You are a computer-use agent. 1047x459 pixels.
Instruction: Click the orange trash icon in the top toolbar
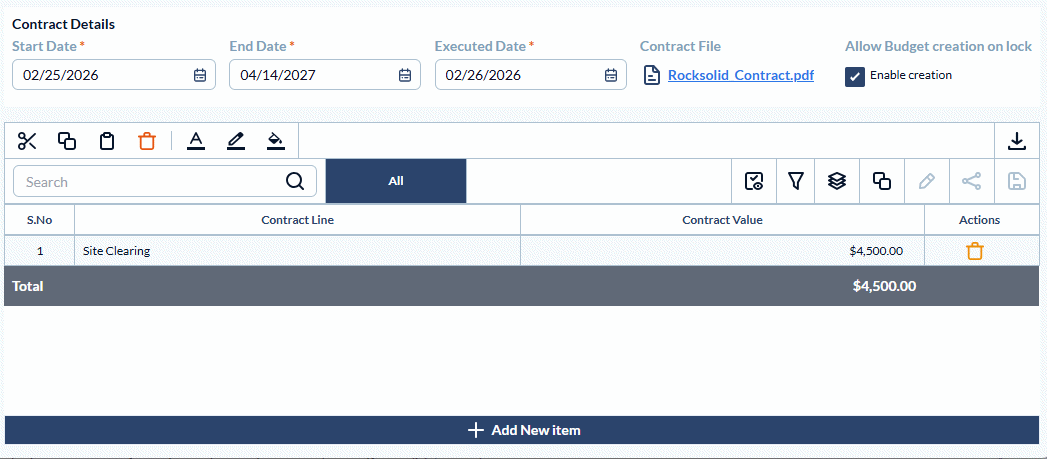[x=147, y=141]
